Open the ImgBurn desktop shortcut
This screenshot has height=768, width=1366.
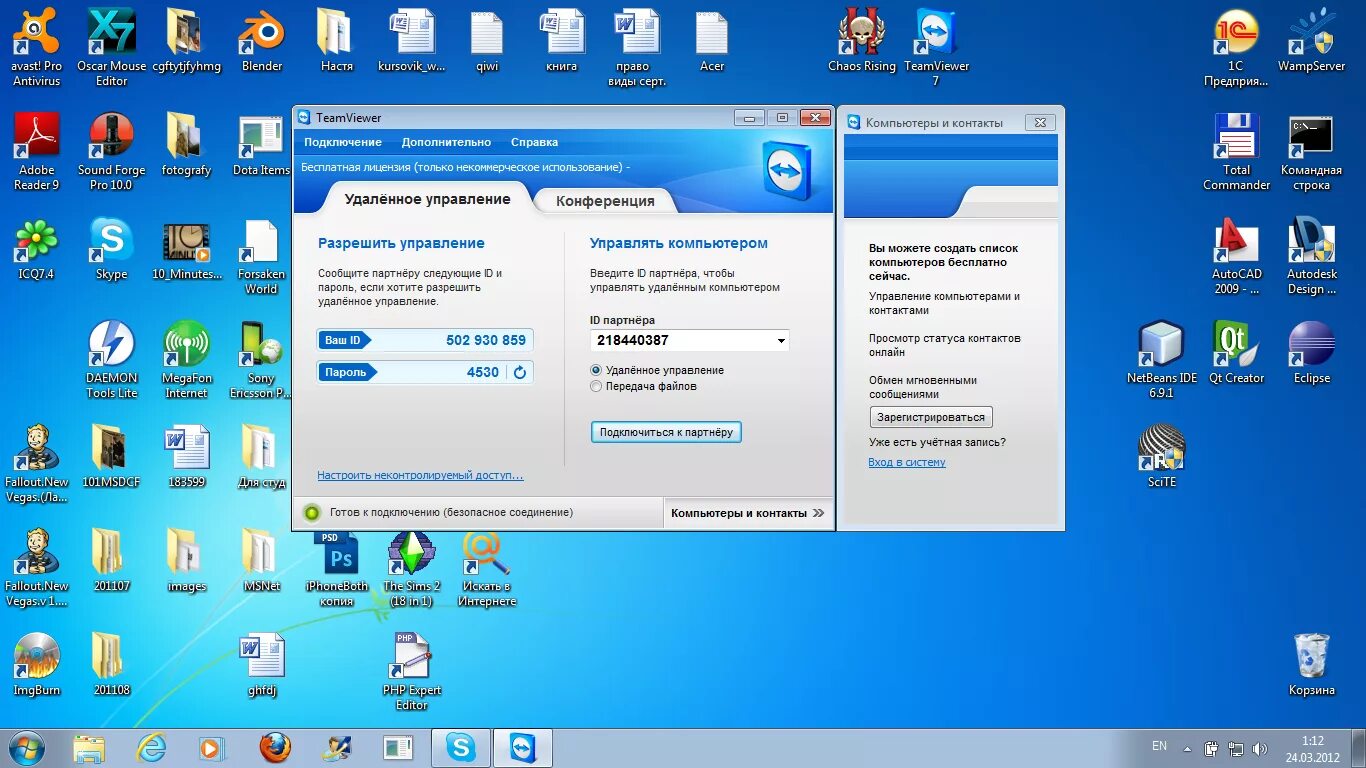point(36,664)
